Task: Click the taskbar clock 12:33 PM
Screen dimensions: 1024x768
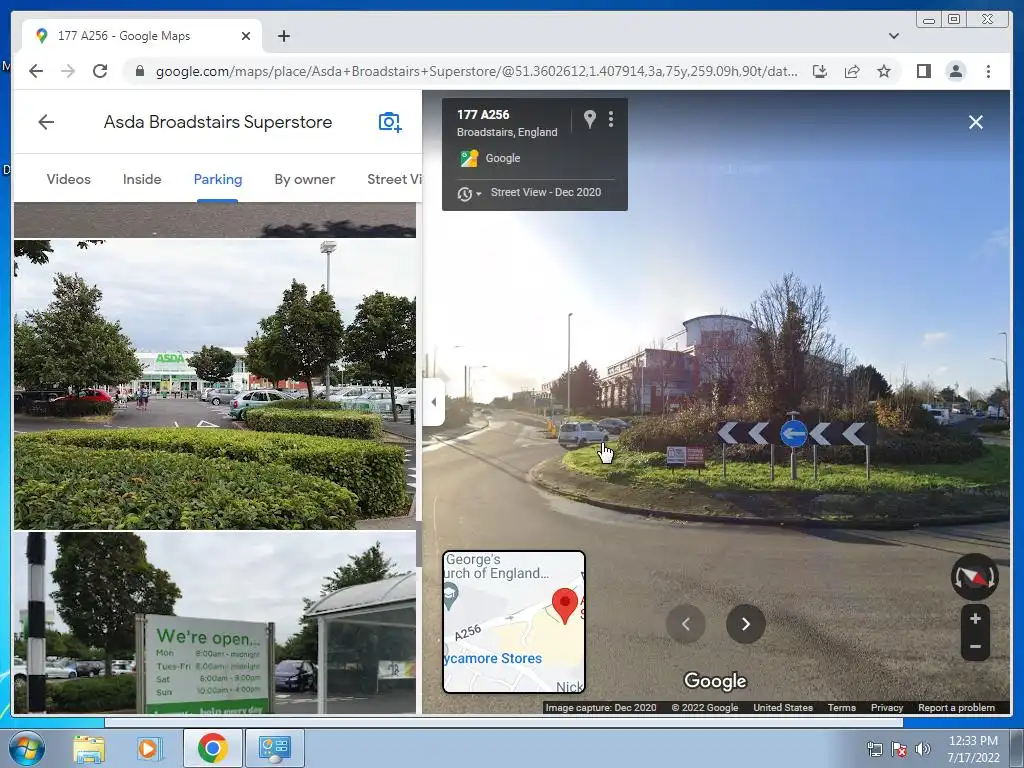Action: coord(973,741)
